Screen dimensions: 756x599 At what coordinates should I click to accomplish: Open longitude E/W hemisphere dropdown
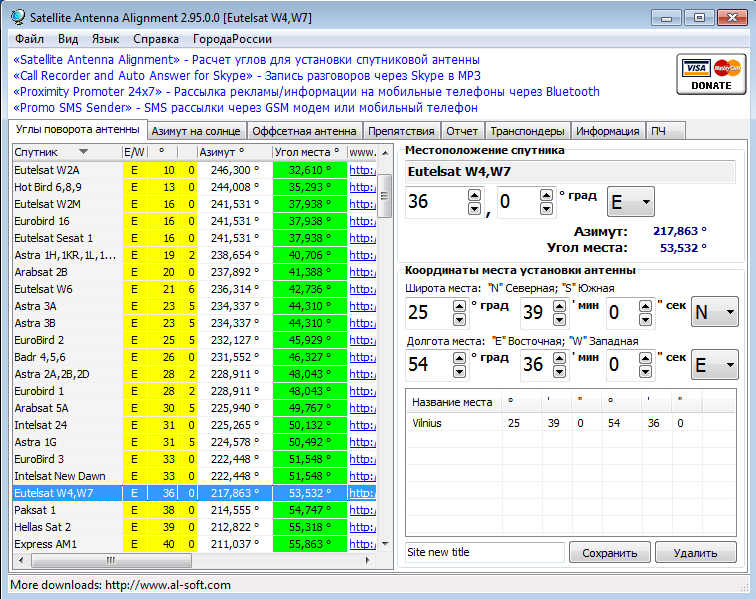click(715, 365)
